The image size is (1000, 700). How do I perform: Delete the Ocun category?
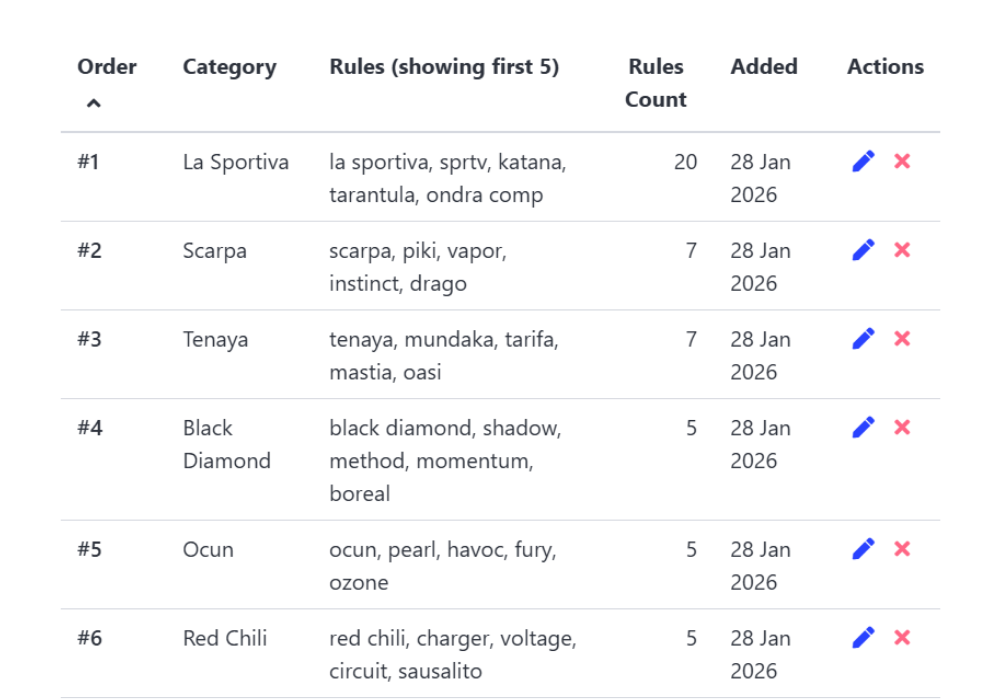902,549
